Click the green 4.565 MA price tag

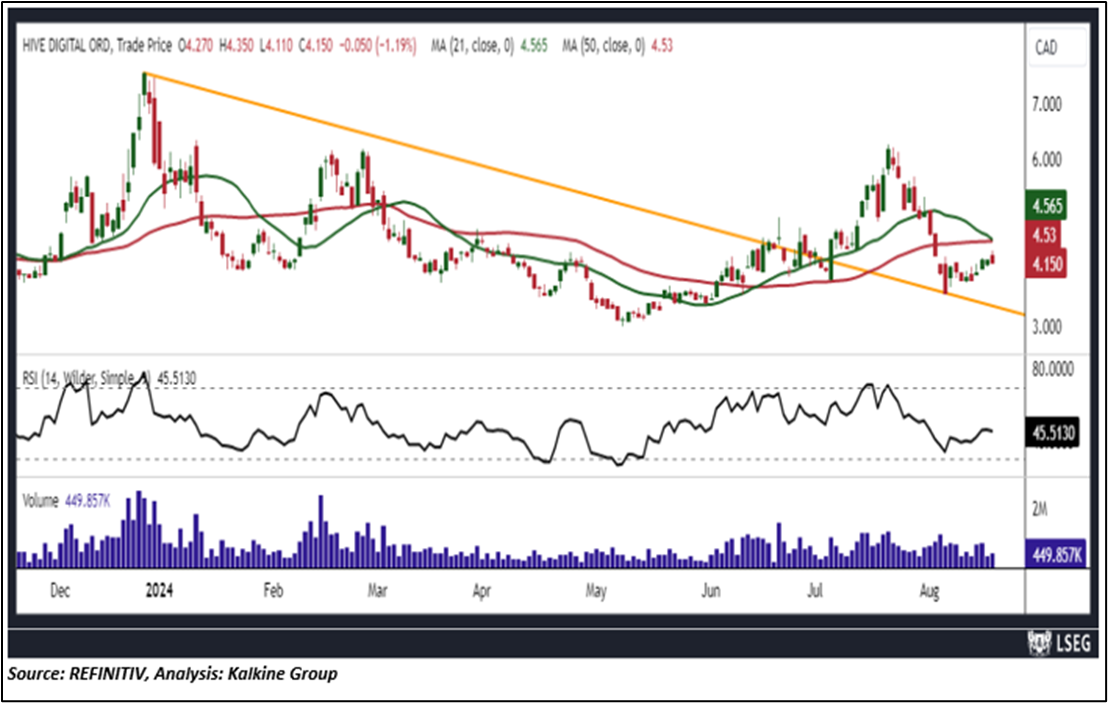pos(1047,206)
